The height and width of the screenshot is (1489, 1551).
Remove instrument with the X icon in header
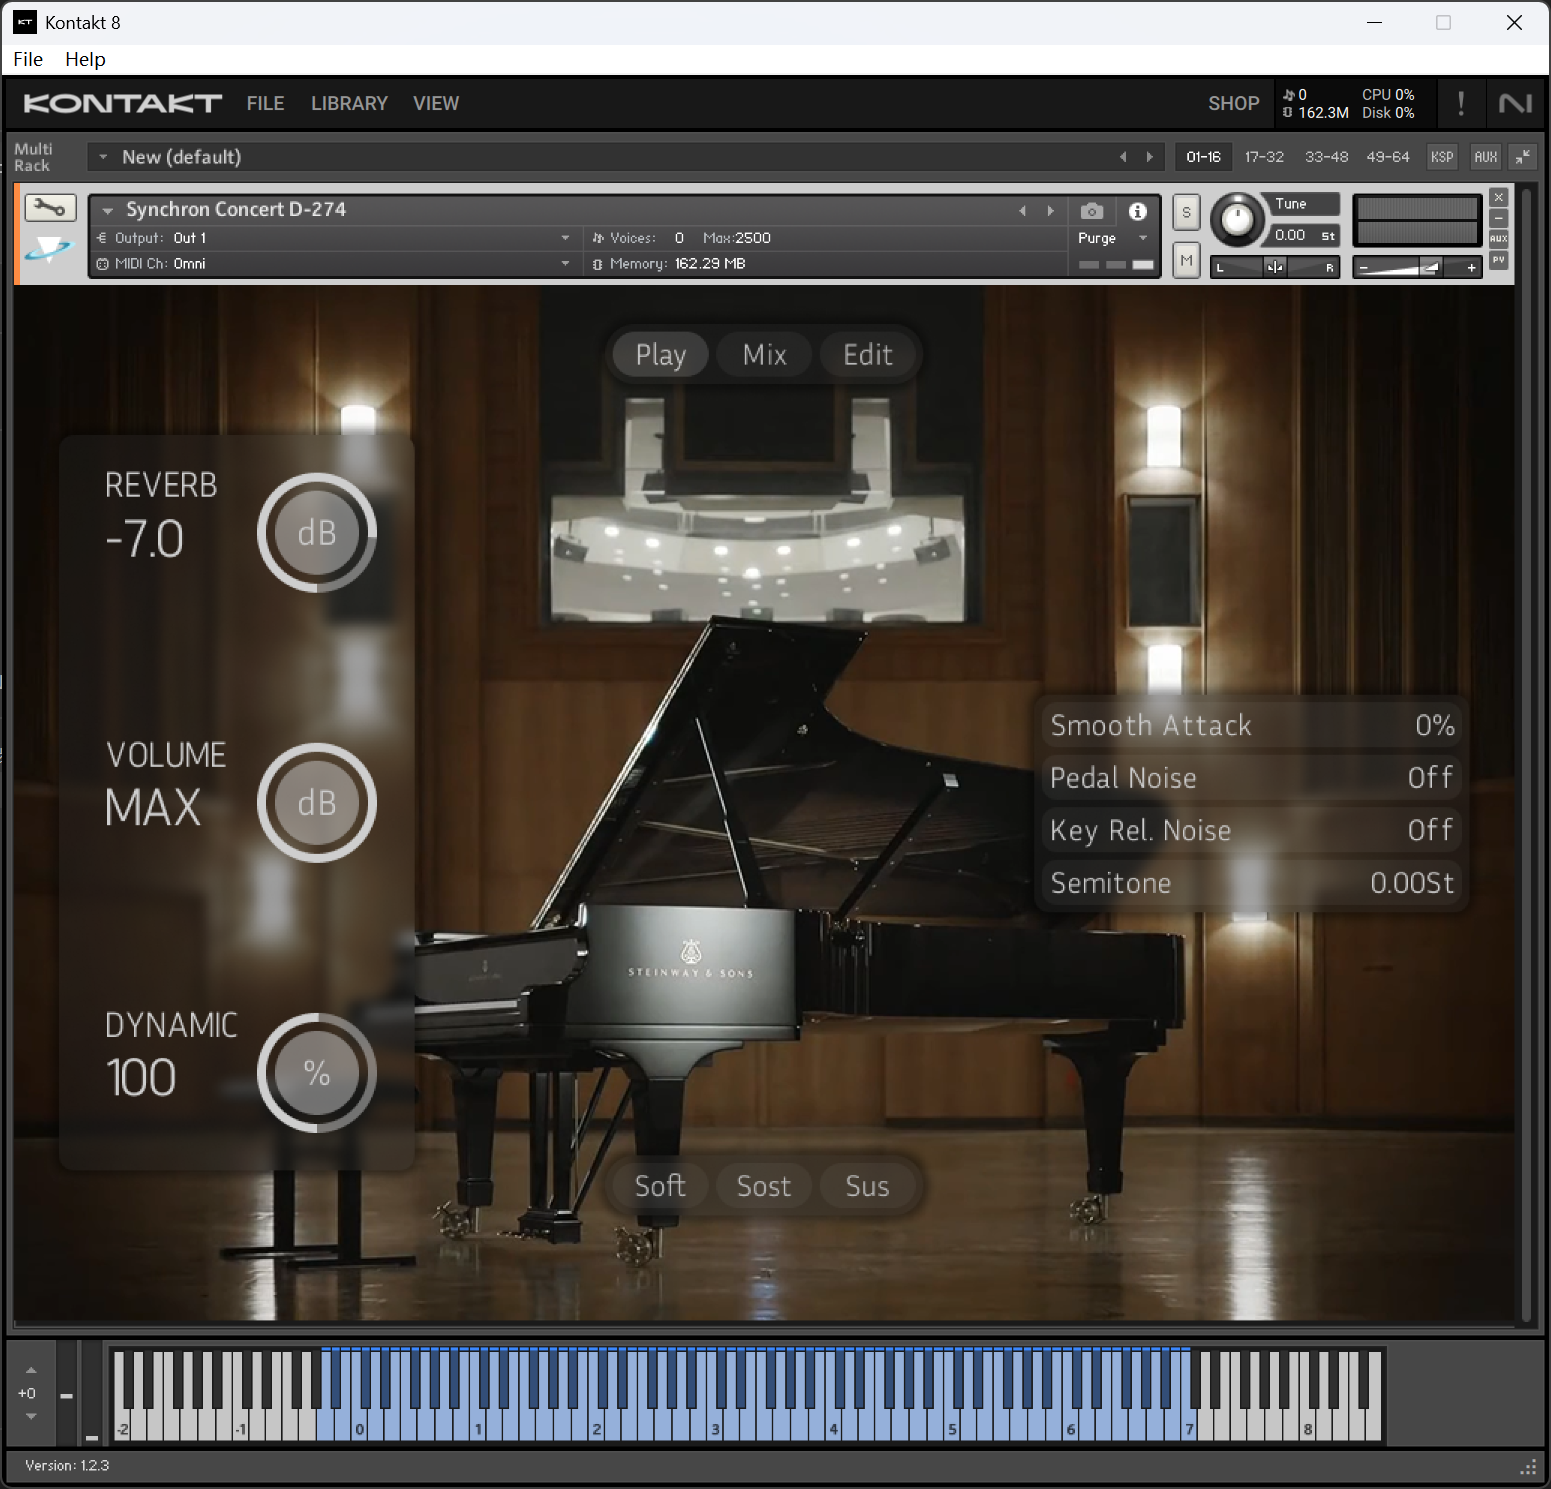point(1498,197)
